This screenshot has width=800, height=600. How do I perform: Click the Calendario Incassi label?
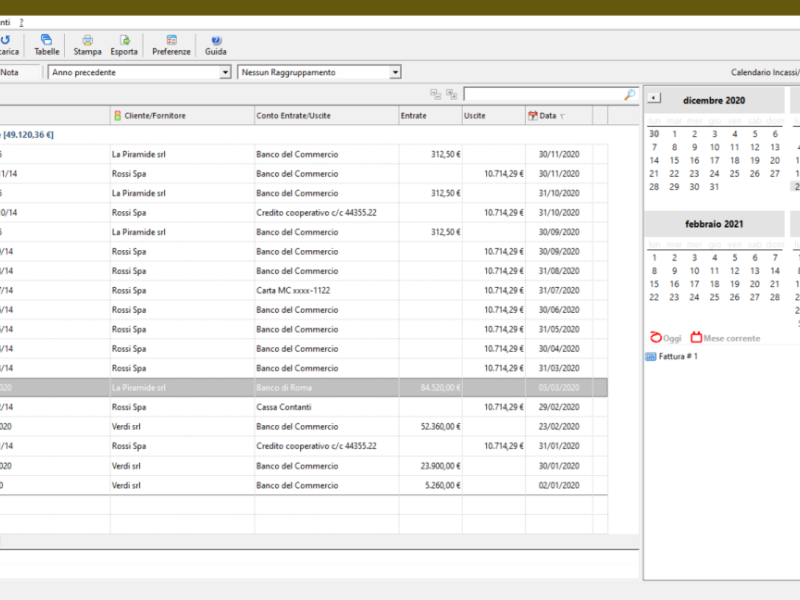(765, 72)
